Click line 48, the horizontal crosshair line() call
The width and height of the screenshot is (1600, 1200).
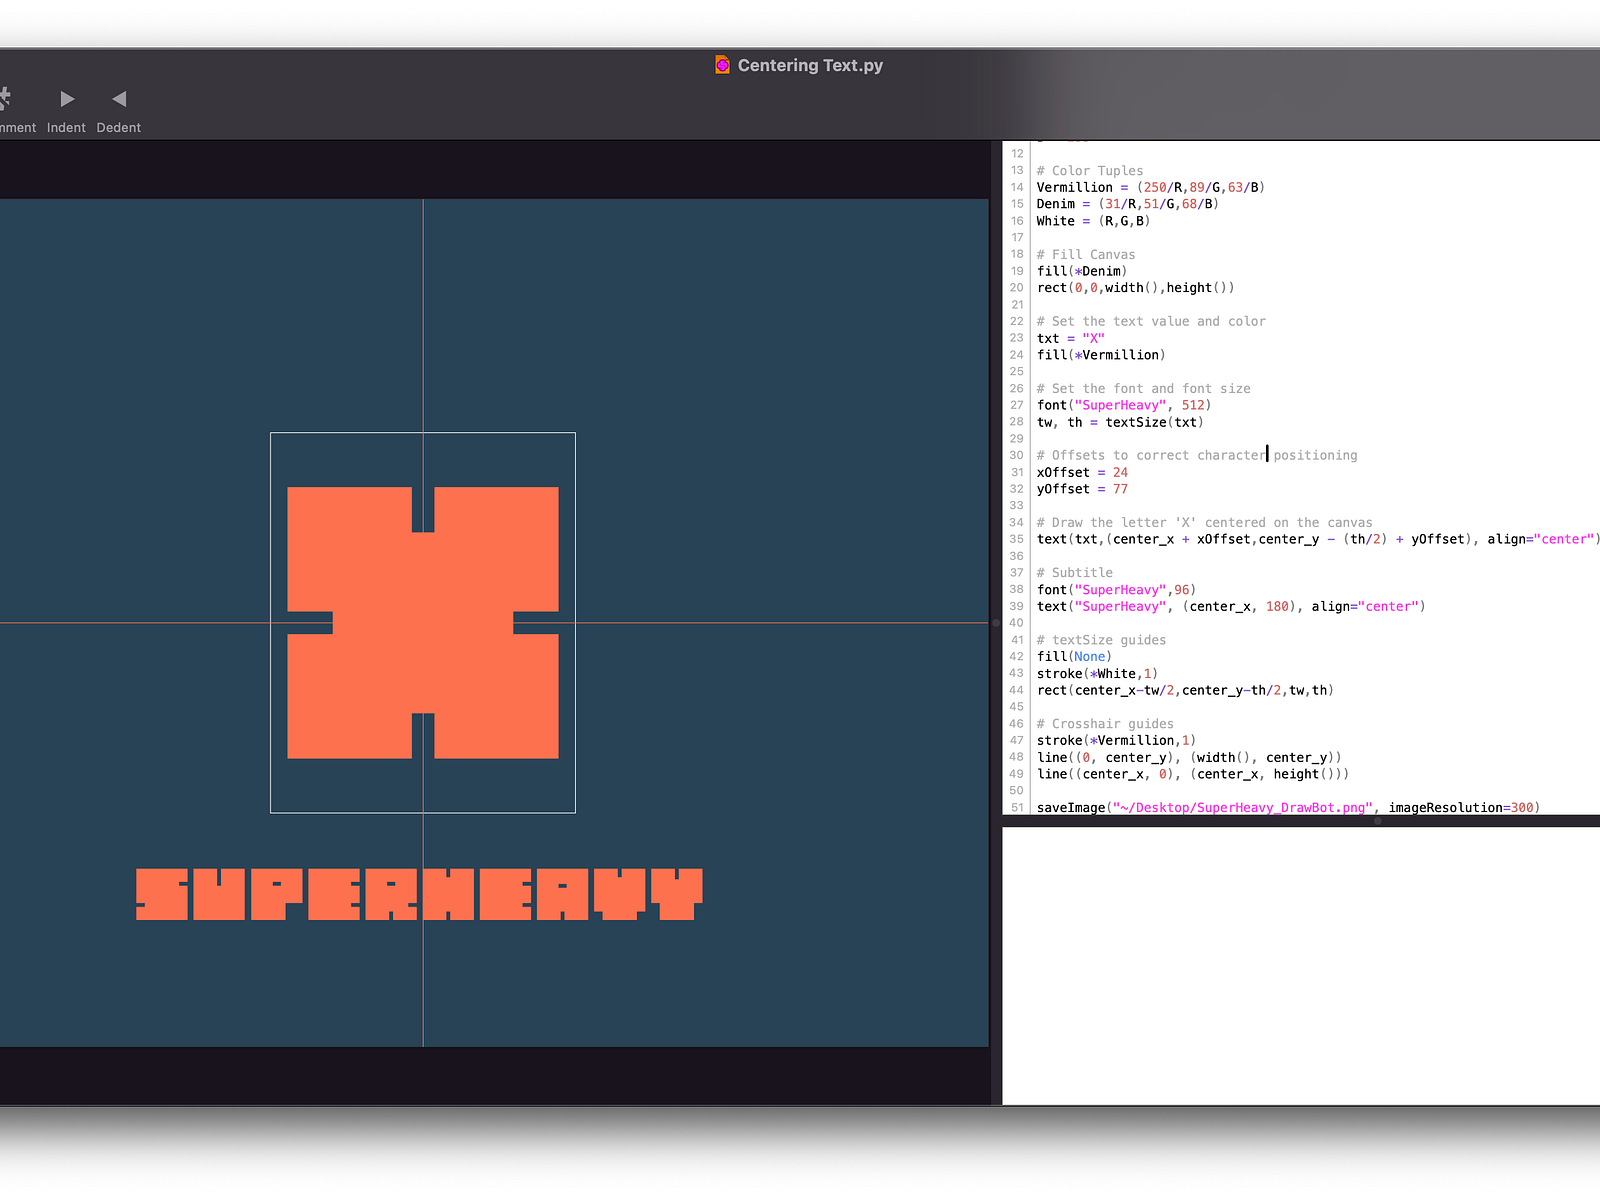pos(1189,757)
